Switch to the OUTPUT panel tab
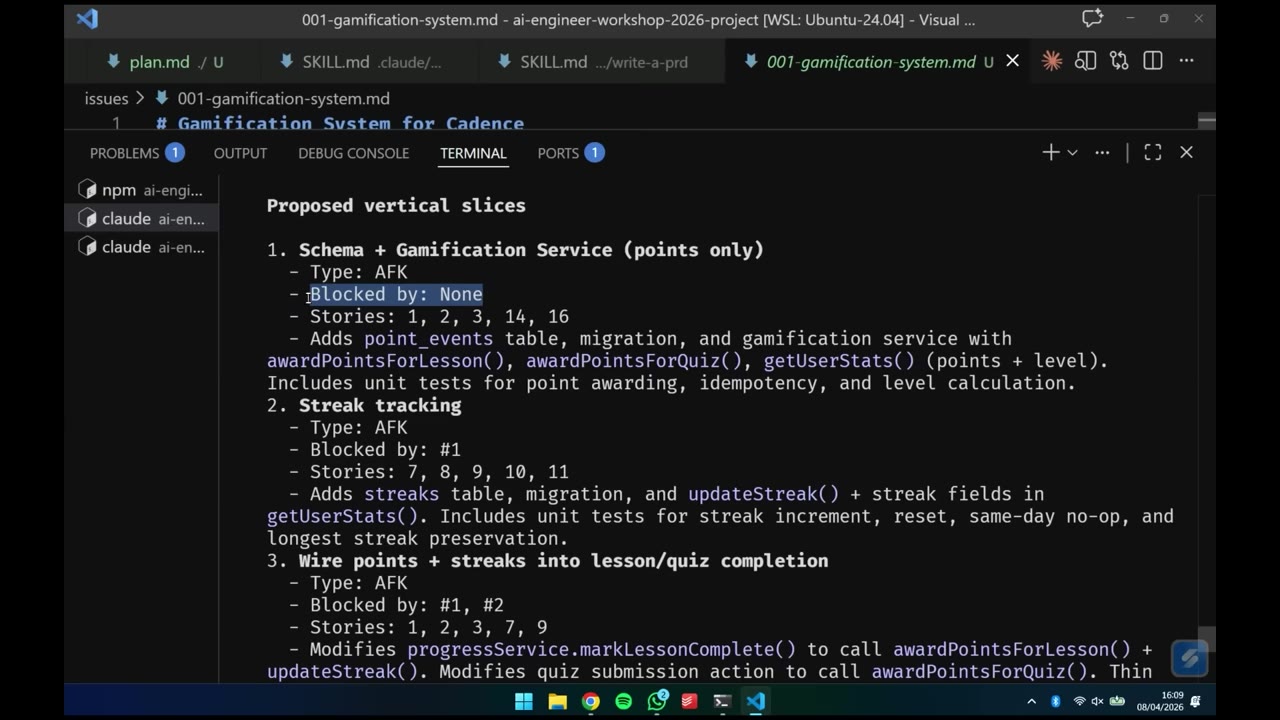Screen dimensions: 1280x720 pos(240,153)
